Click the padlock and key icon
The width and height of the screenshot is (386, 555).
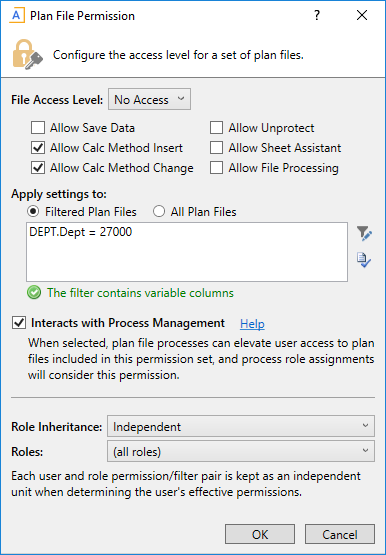click(x=28, y=54)
